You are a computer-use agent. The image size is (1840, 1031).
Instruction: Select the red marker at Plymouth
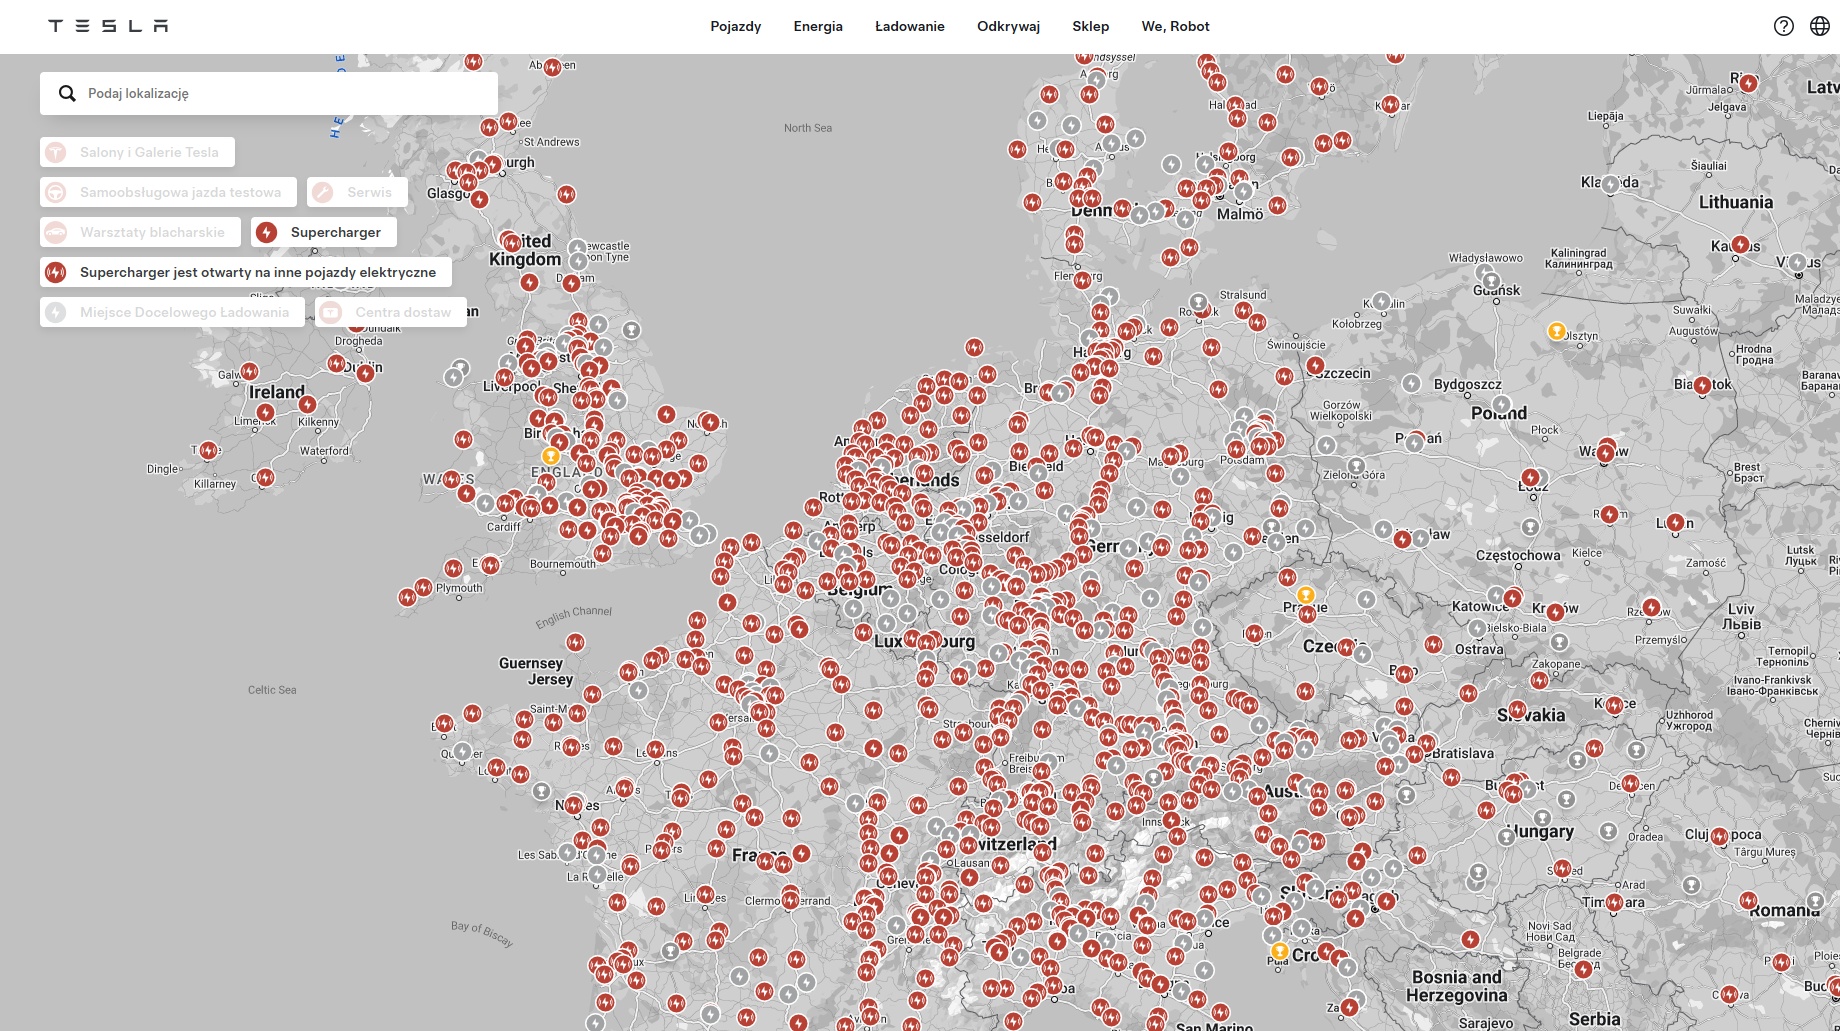point(423,587)
